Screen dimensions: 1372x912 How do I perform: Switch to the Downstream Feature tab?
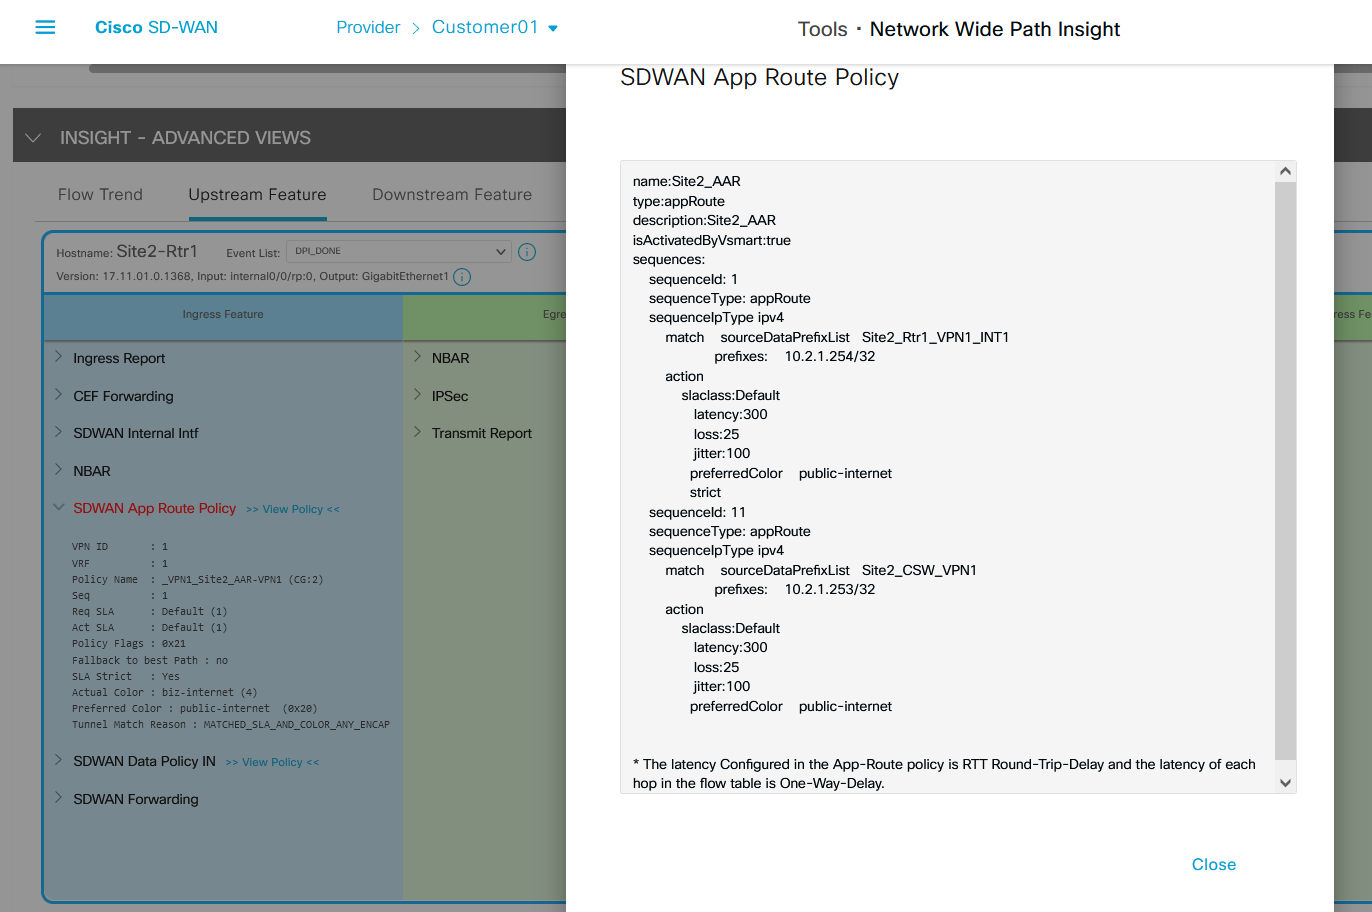pos(452,194)
